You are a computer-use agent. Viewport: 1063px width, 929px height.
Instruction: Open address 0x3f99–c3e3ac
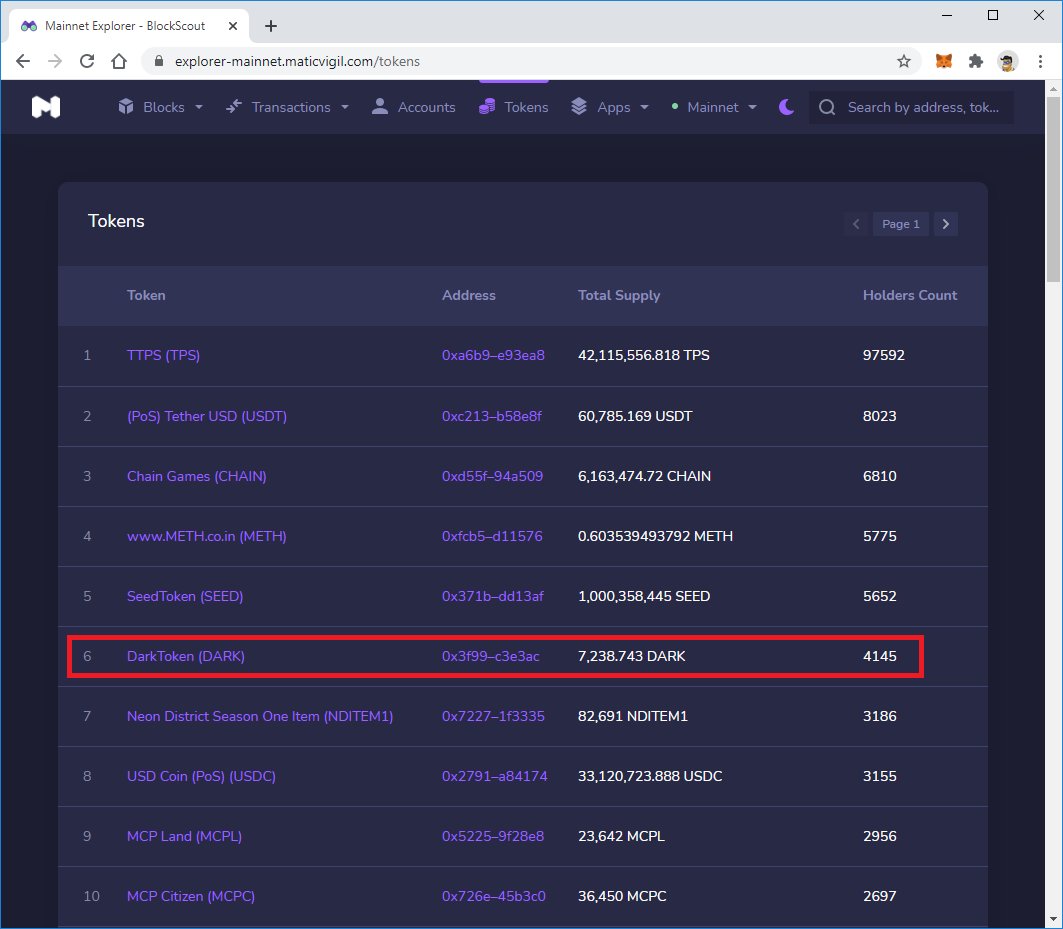(x=491, y=656)
